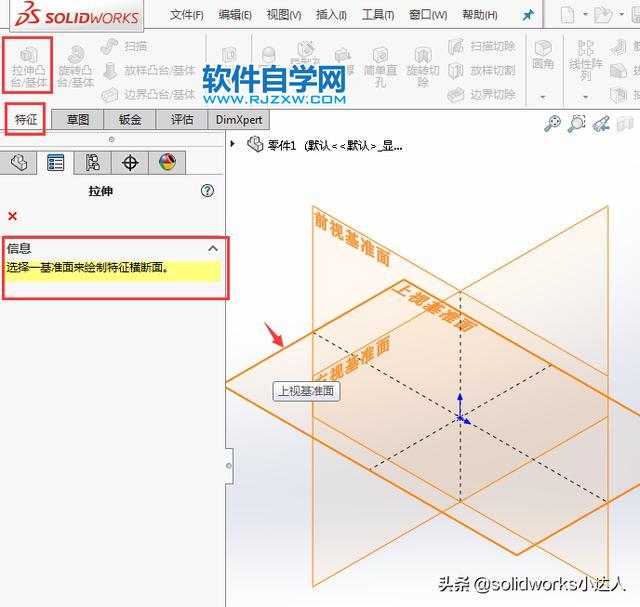
Task: Collapse the 信息 section chevron
Action: click(213, 248)
